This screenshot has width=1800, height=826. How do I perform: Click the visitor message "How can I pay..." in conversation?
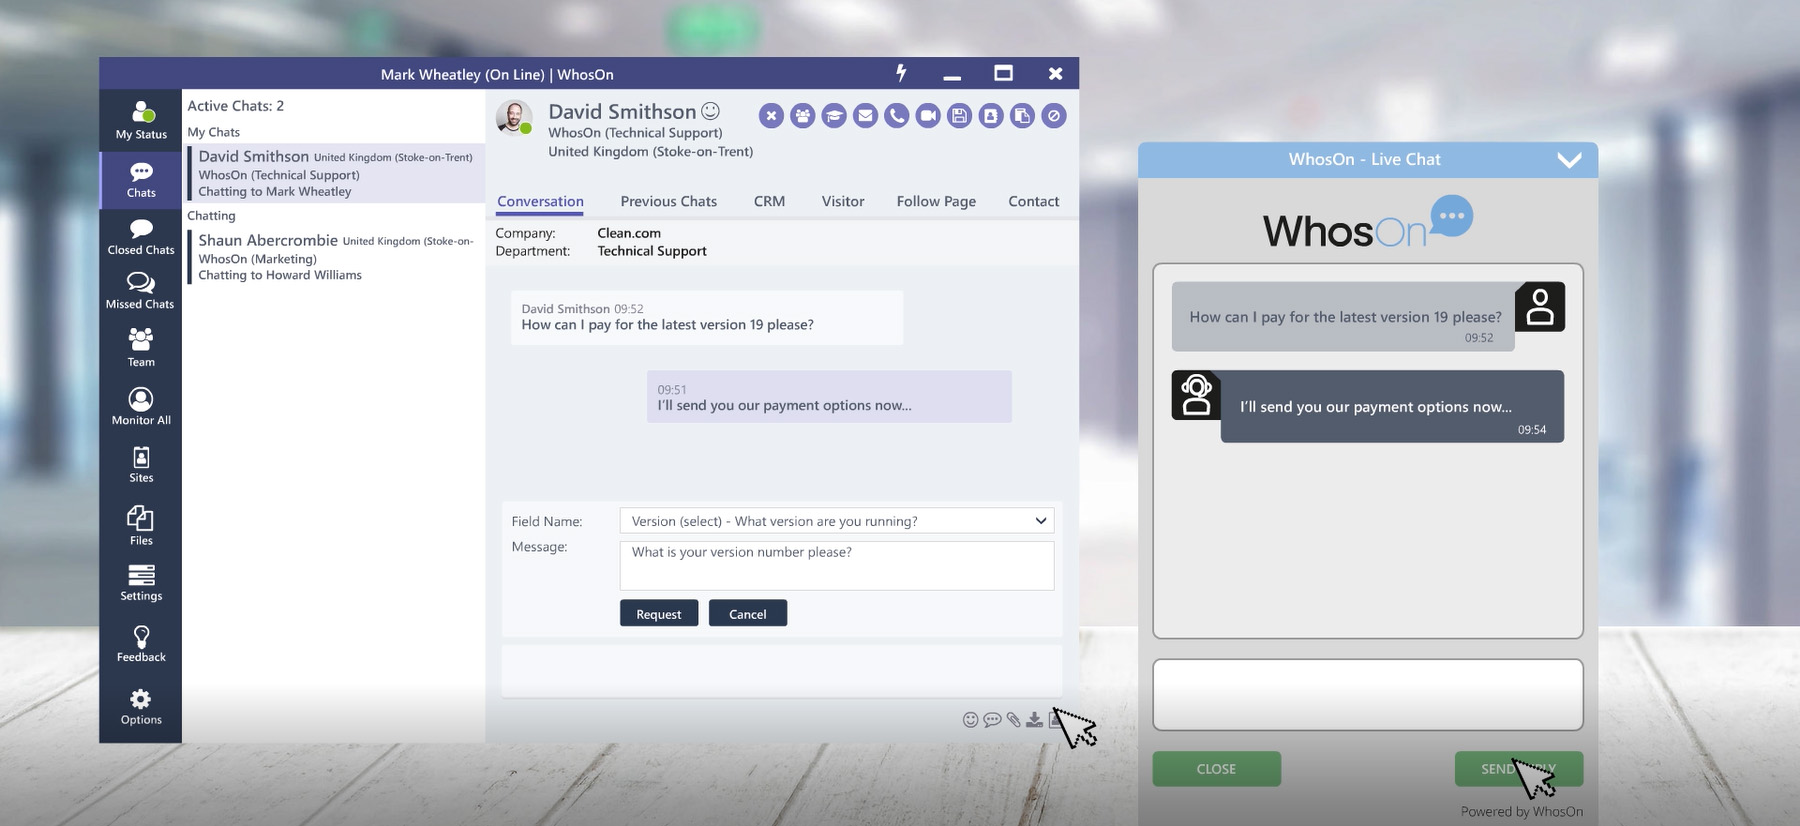[x=707, y=318]
